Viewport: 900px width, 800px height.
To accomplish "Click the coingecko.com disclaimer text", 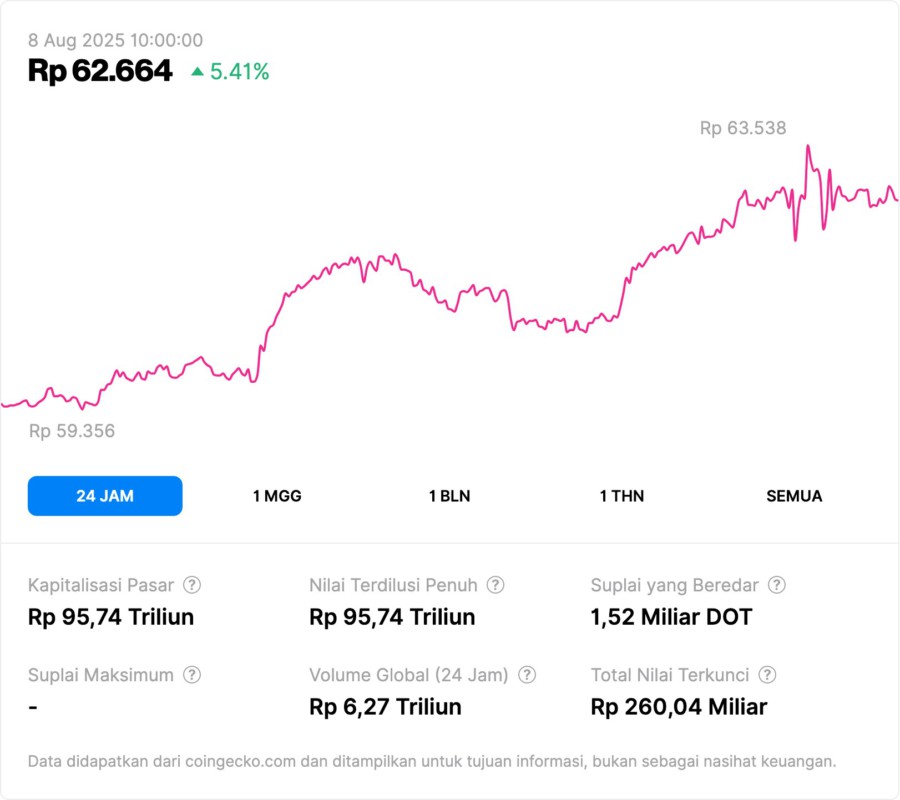I will (431, 761).
